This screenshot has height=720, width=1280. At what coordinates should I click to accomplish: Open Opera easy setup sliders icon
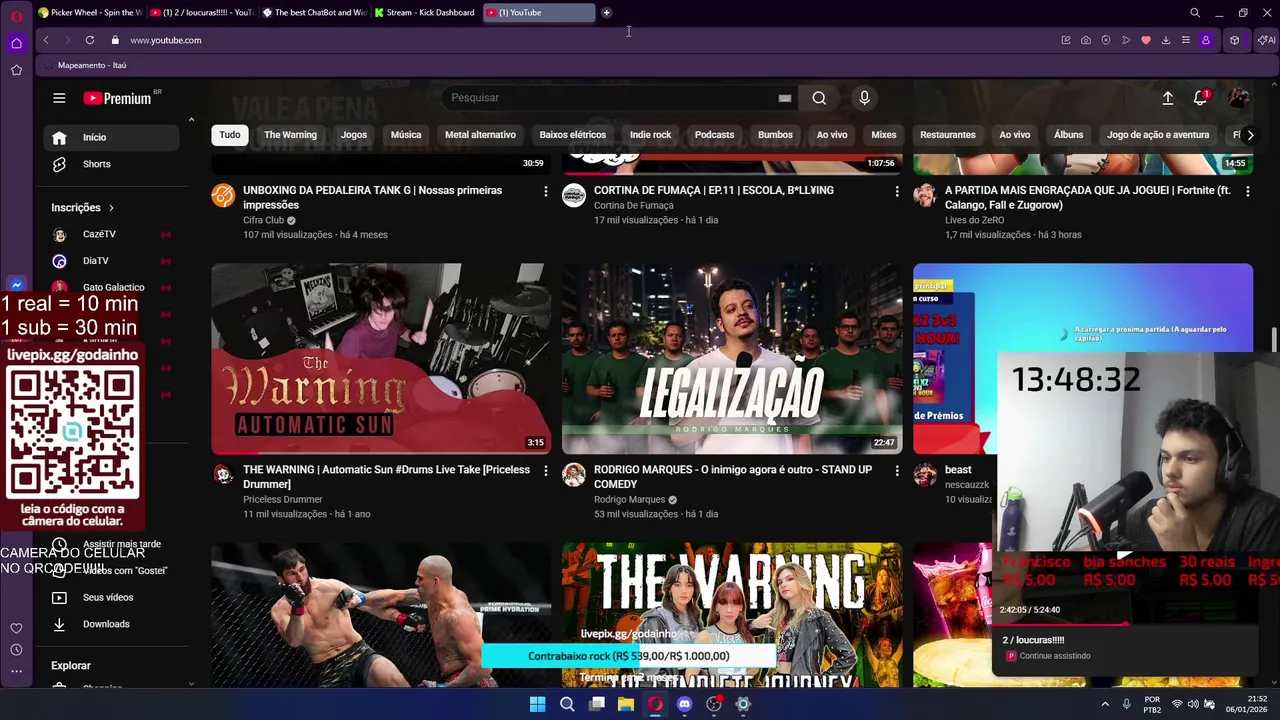pos(1186,40)
